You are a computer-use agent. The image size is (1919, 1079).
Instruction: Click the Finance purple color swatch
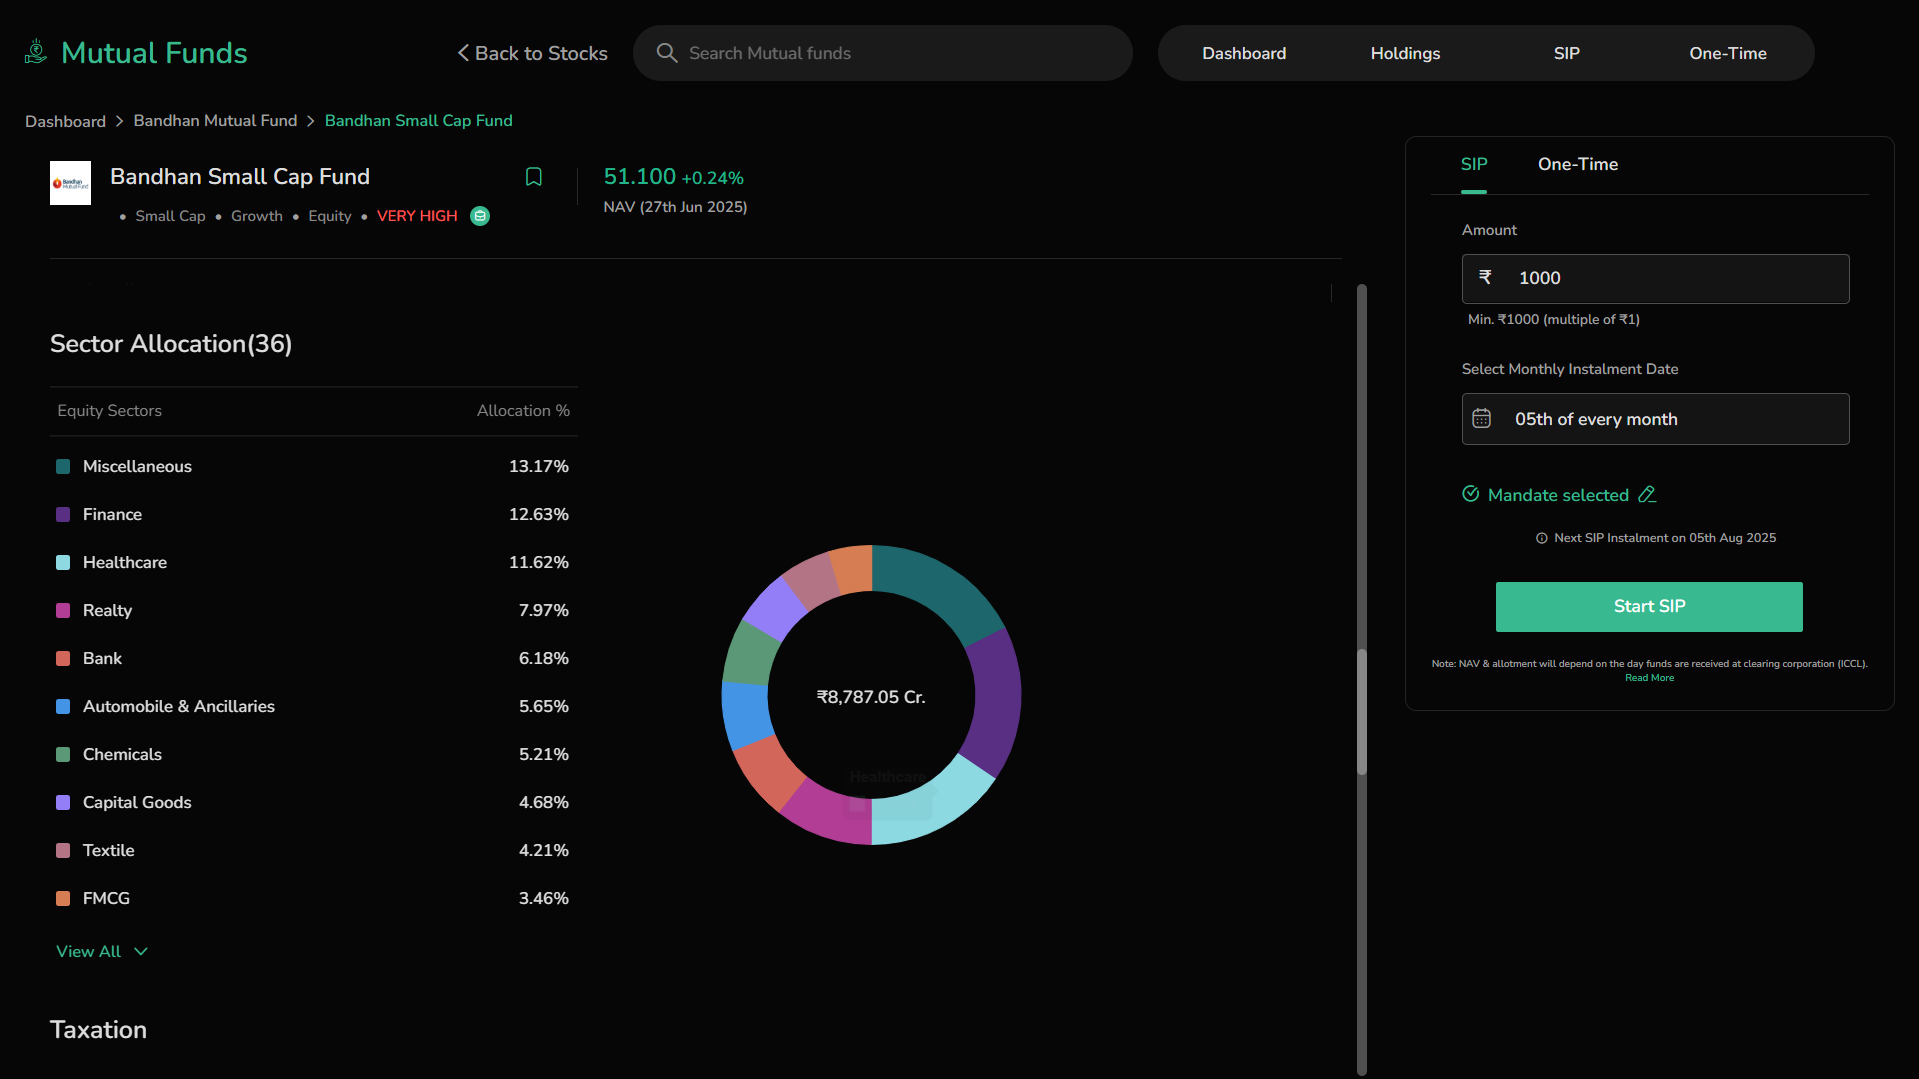tap(63, 515)
